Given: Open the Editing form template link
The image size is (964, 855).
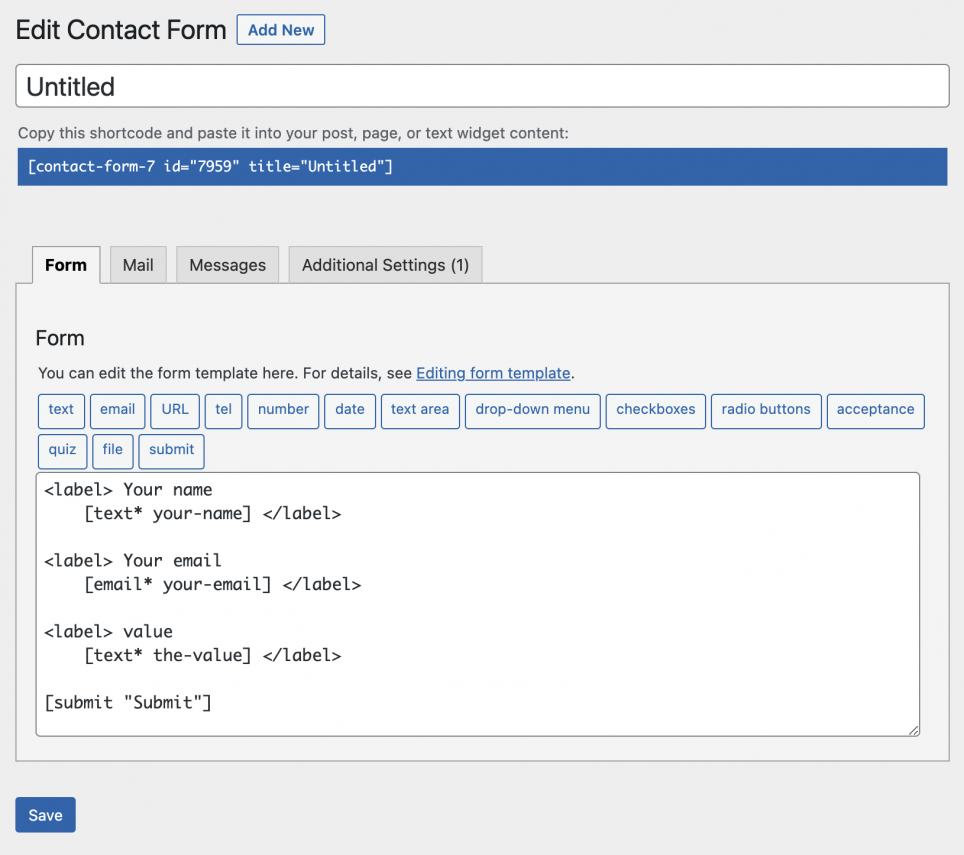Looking at the screenshot, I should pos(493,373).
